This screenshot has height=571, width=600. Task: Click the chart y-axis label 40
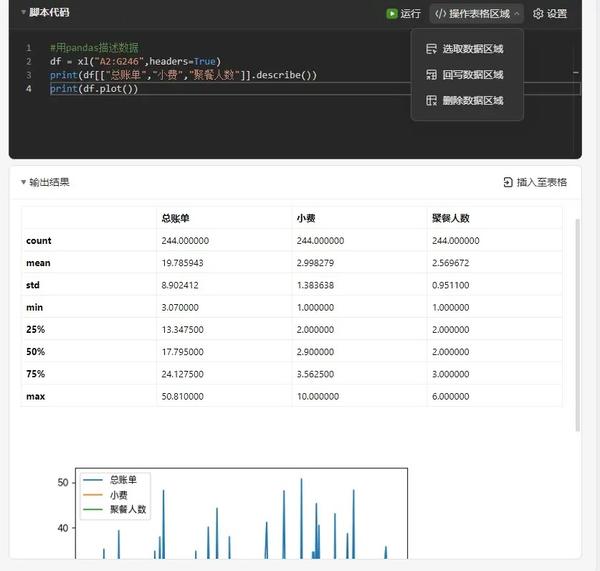pyautogui.click(x=63, y=528)
